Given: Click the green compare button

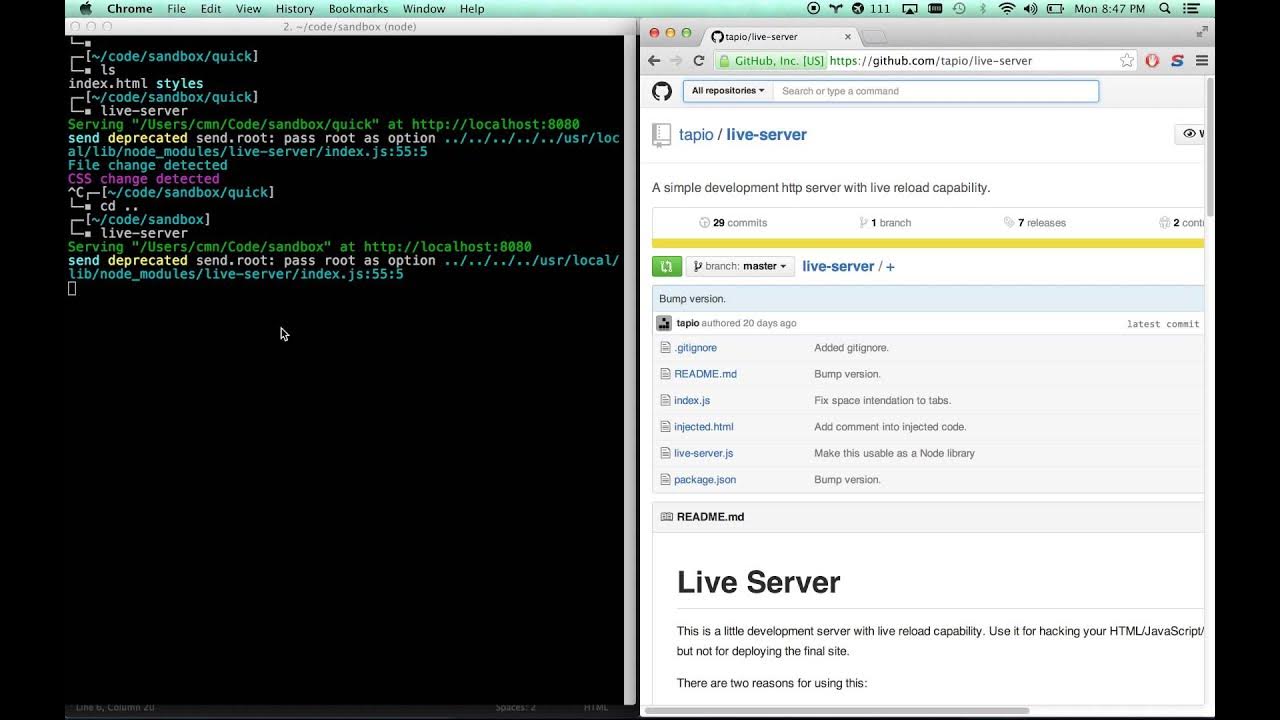Looking at the screenshot, I should coord(666,266).
